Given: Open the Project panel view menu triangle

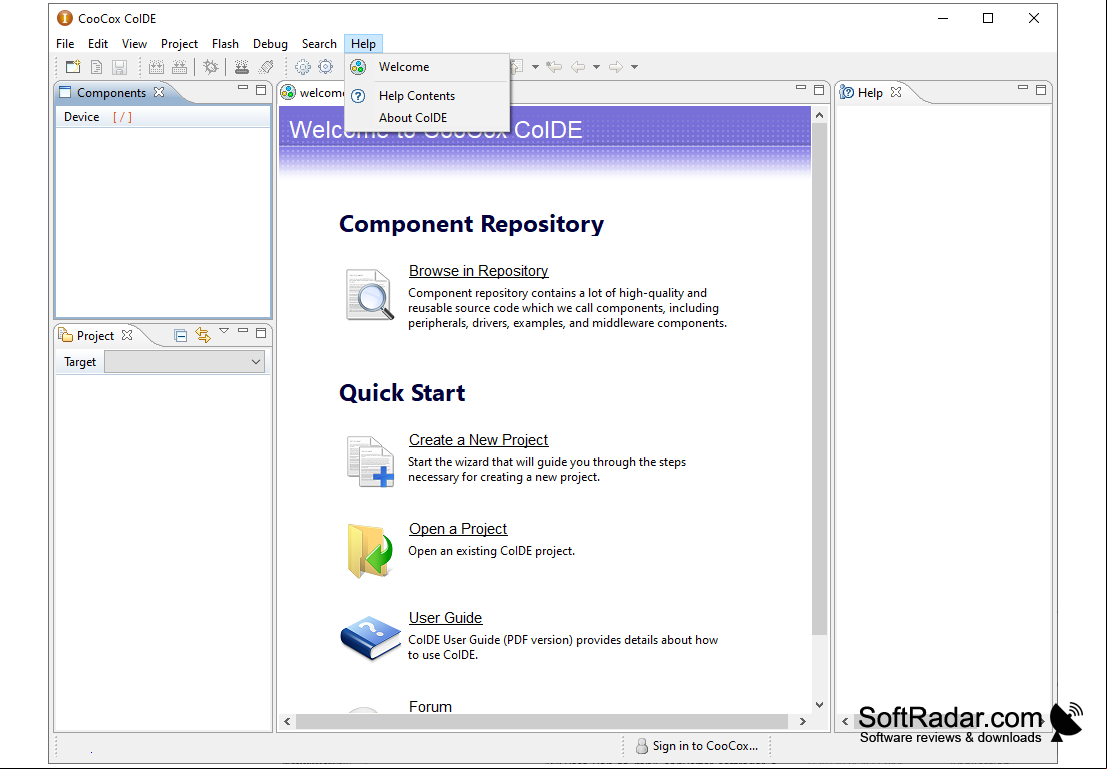Looking at the screenshot, I should click(224, 330).
